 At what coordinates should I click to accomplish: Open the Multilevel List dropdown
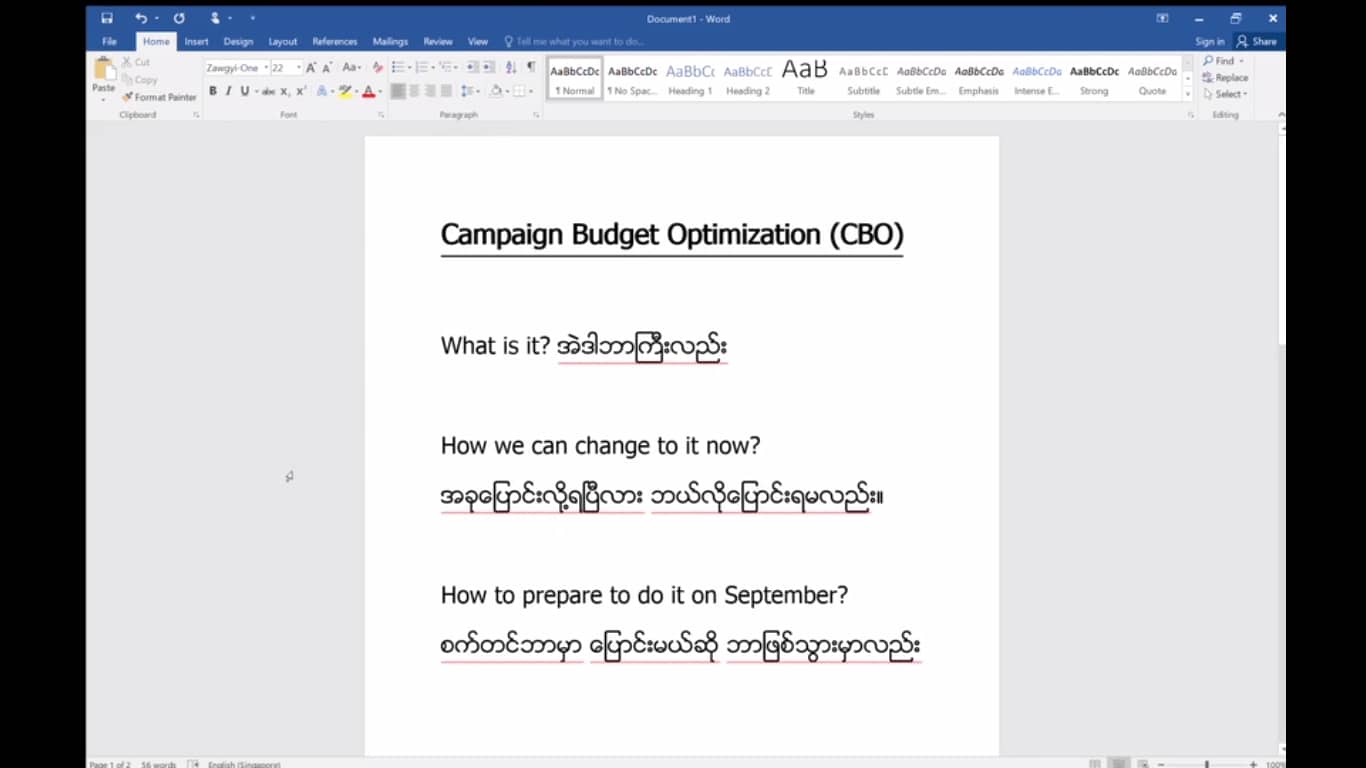pyautogui.click(x=456, y=67)
